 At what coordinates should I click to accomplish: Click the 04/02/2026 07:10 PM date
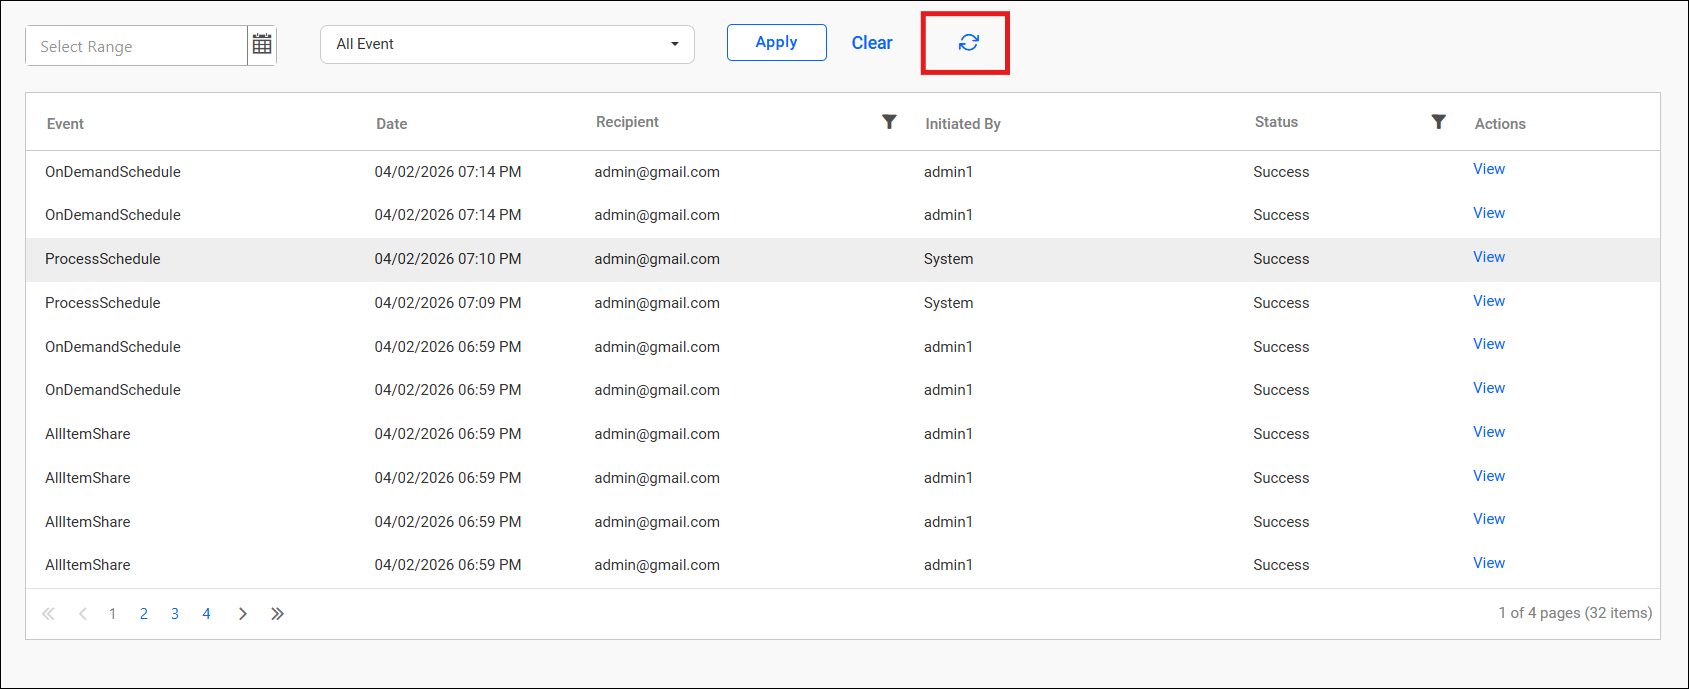(447, 259)
